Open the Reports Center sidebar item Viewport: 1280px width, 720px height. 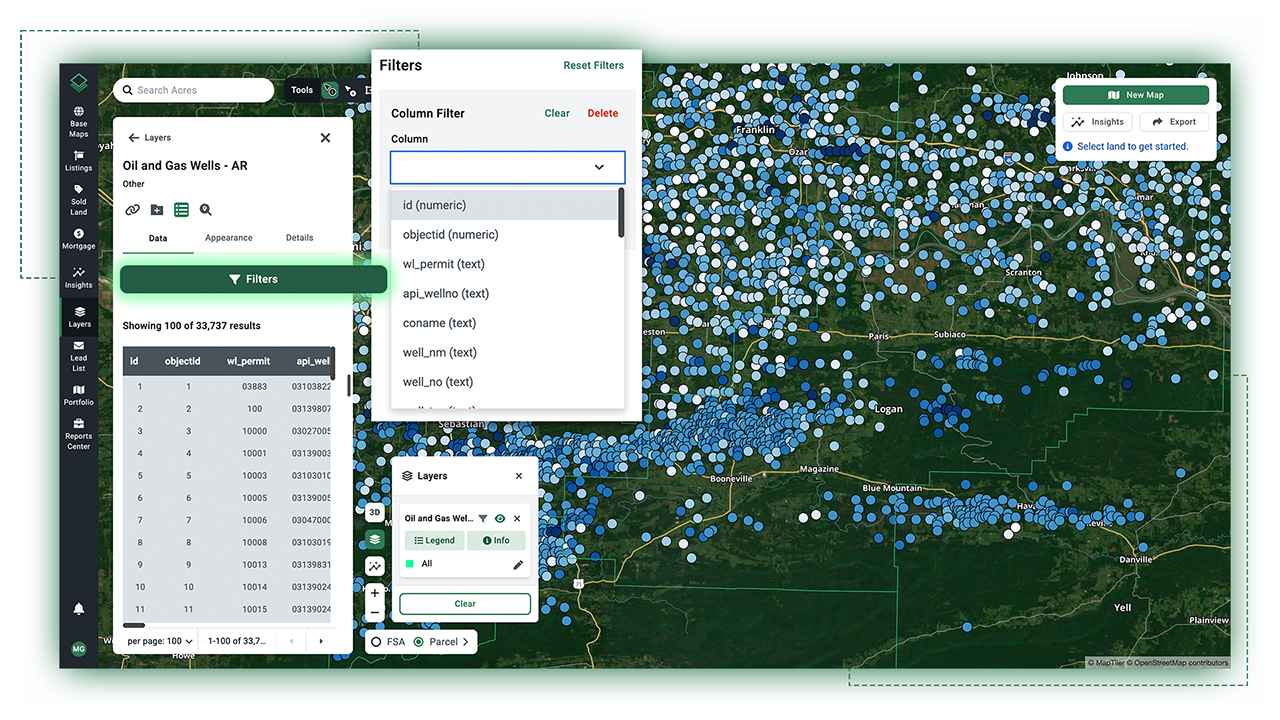point(79,434)
